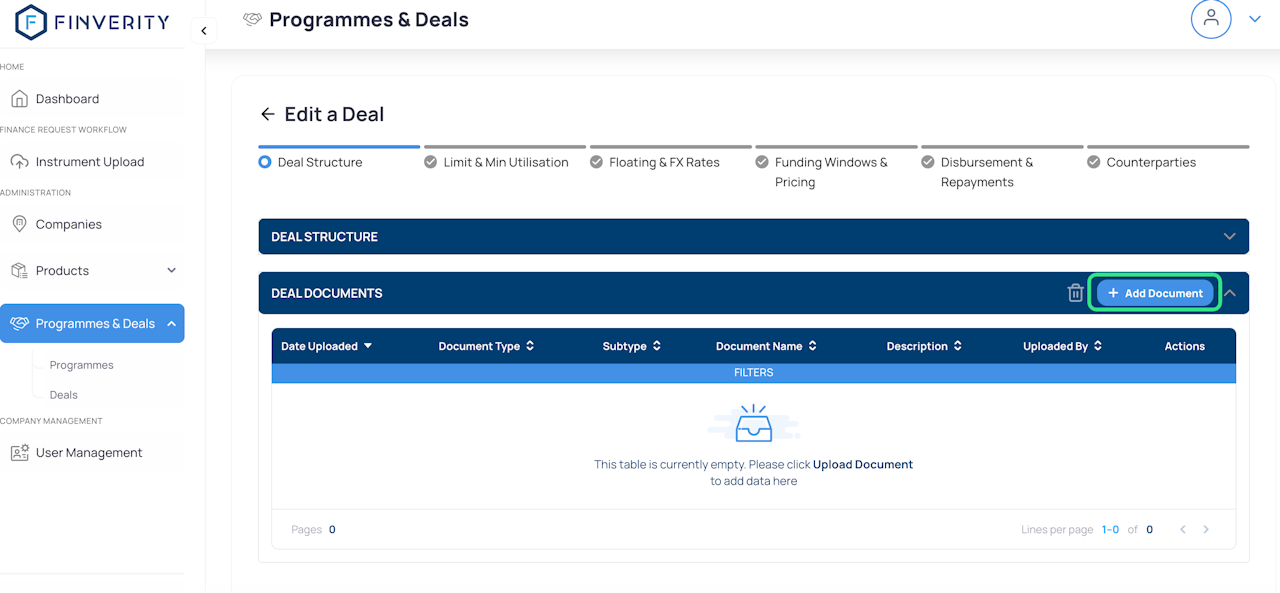
Task: Click the Finverity logo icon
Action: pyautogui.click(x=31, y=22)
